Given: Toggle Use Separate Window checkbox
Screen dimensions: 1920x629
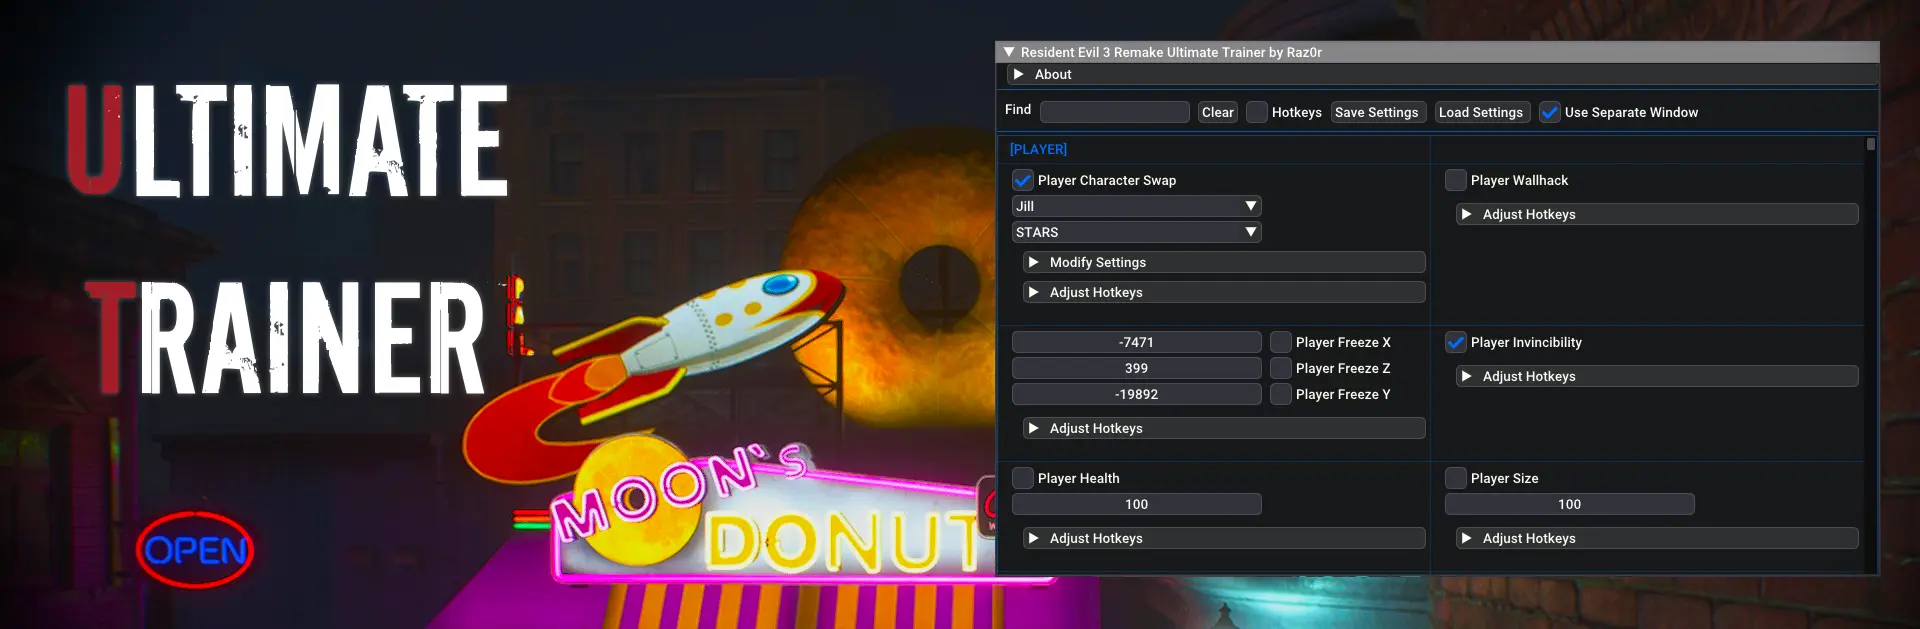Looking at the screenshot, I should 1550,112.
